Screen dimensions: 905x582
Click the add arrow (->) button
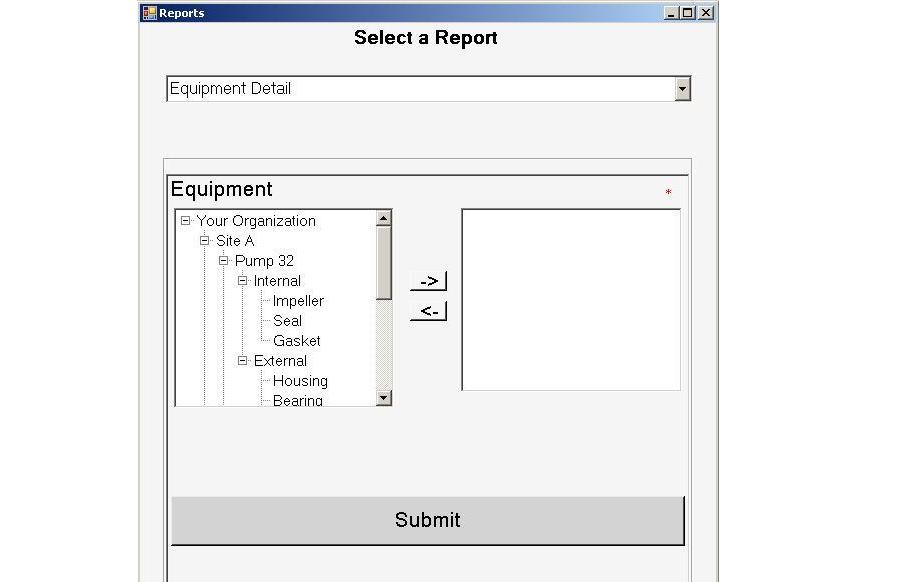(x=428, y=281)
